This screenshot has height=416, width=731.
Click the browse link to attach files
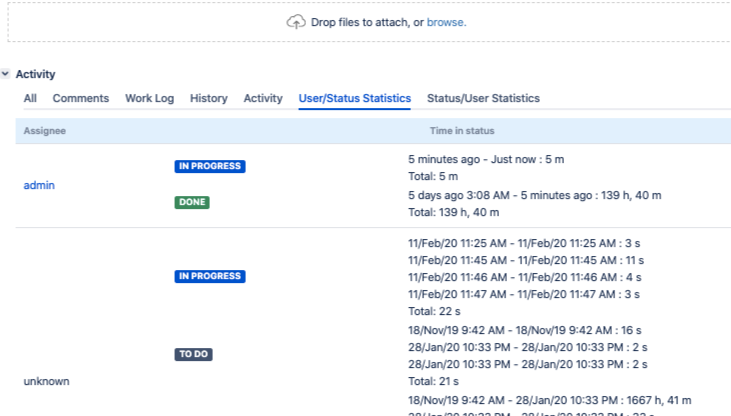point(445,22)
